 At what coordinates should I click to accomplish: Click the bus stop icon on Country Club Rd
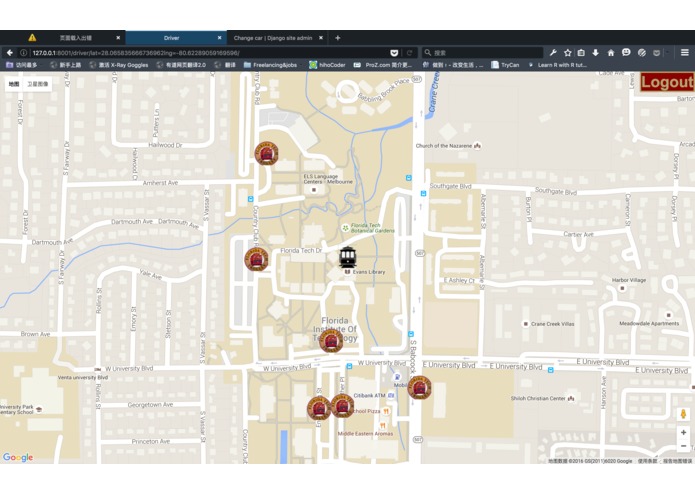click(251, 199)
